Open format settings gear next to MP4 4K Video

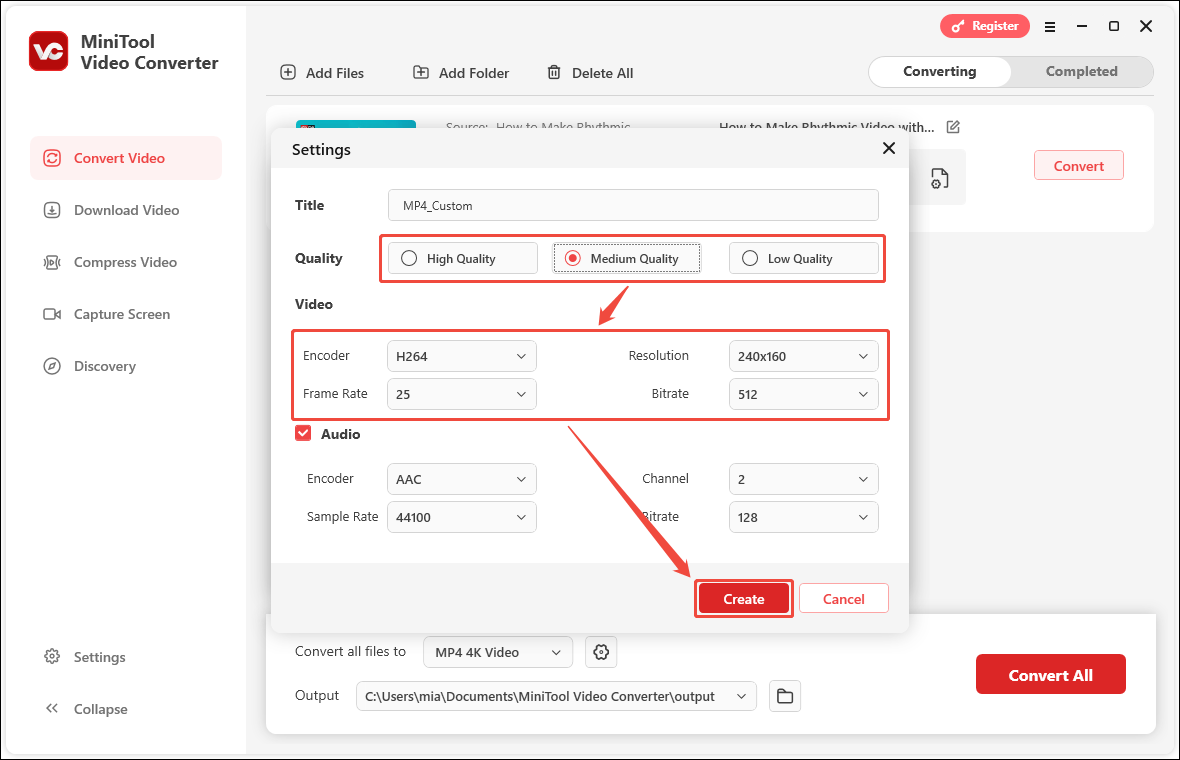coord(601,652)
